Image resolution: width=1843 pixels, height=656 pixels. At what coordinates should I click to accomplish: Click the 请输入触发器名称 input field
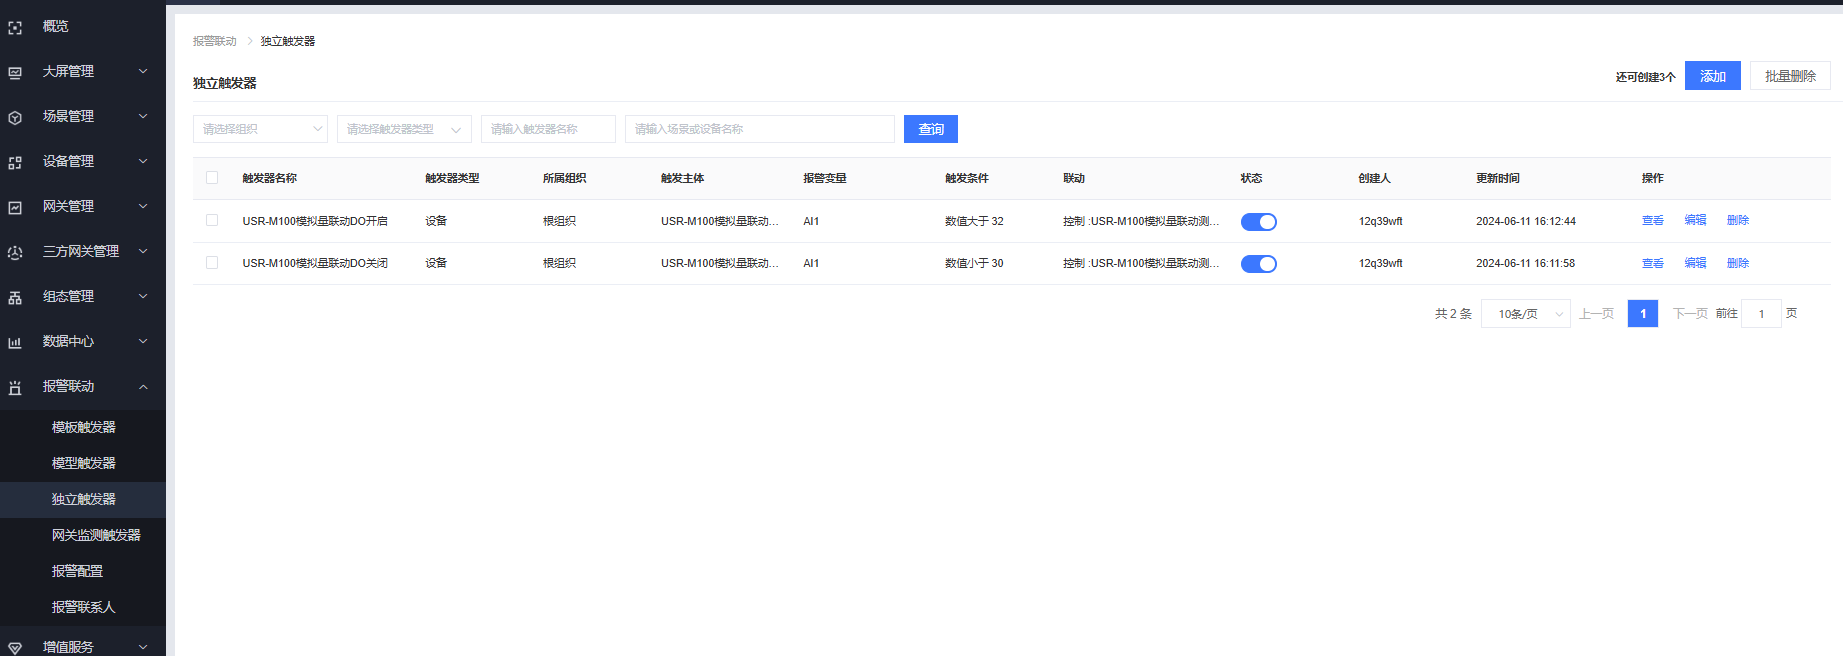[x=548, y=129]
